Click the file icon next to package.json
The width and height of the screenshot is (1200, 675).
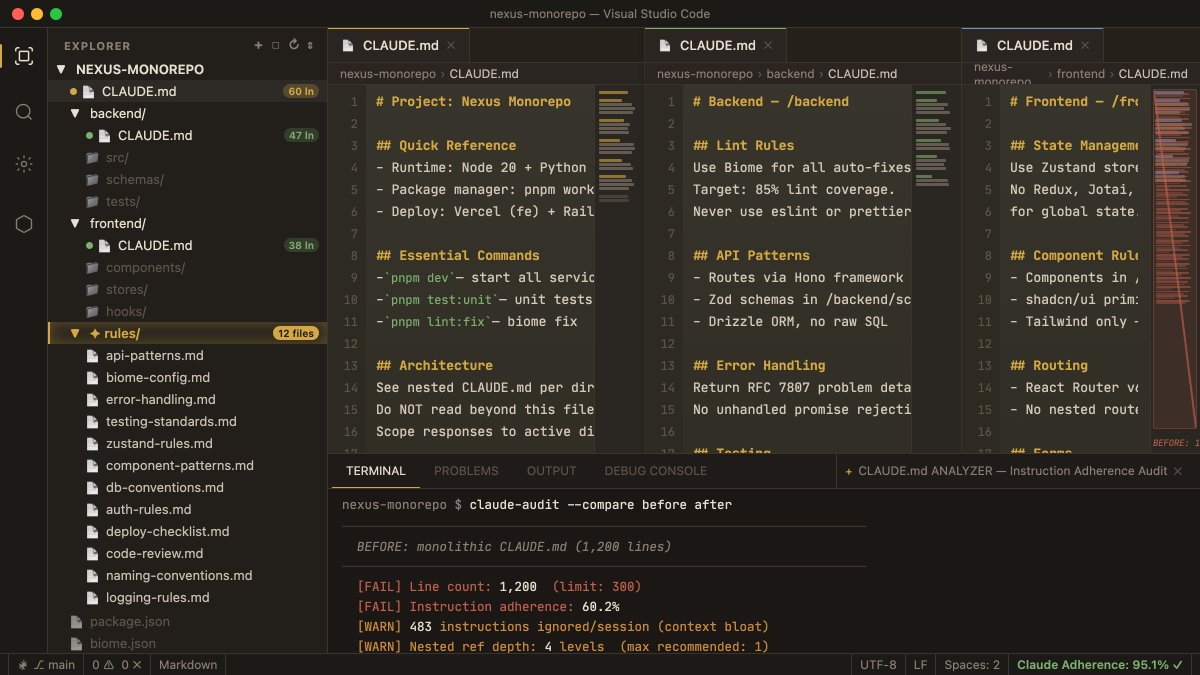tap(77, 622)
